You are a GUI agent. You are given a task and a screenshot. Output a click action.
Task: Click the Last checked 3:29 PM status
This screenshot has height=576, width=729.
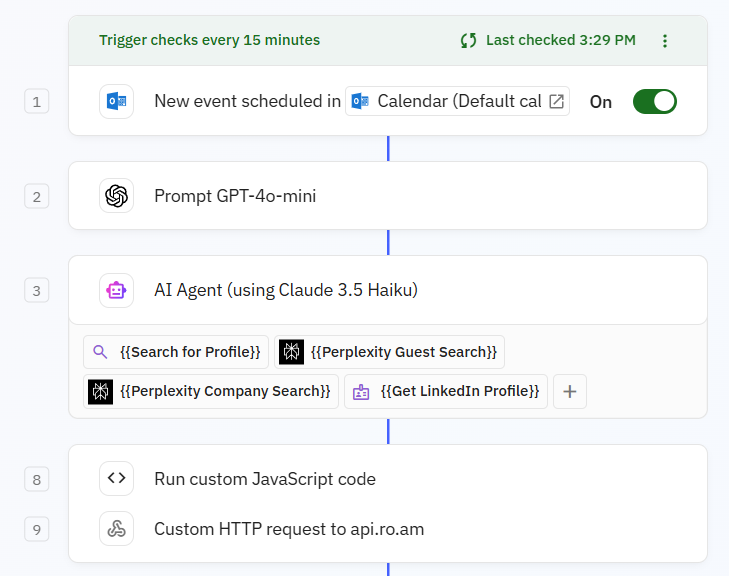[561, 40]
